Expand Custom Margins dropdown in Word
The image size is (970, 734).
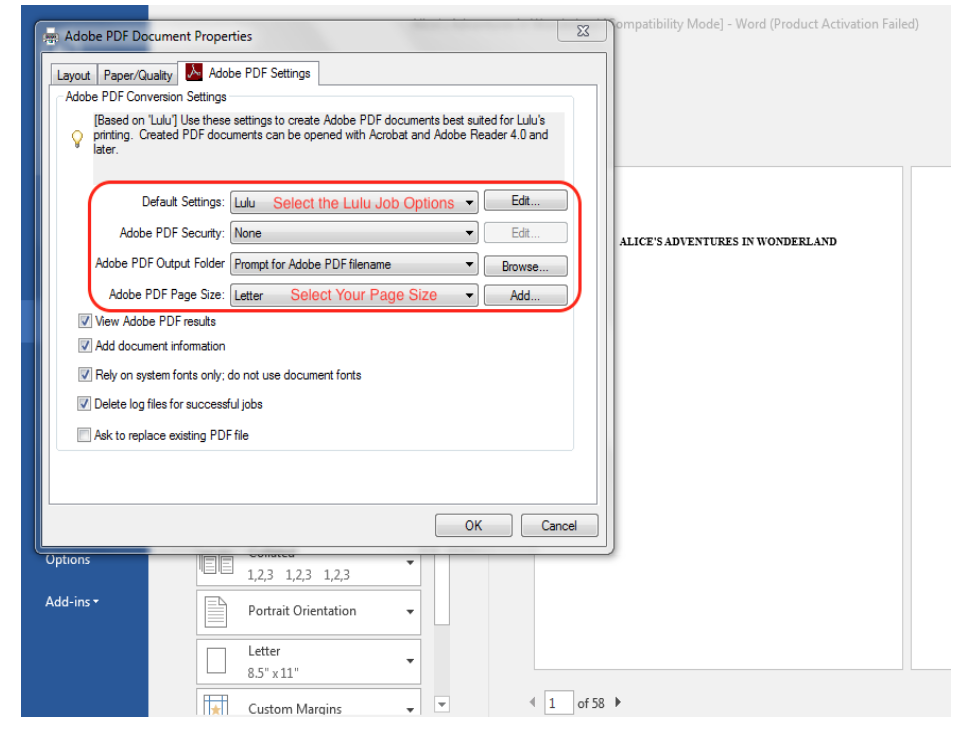(410, 709)
